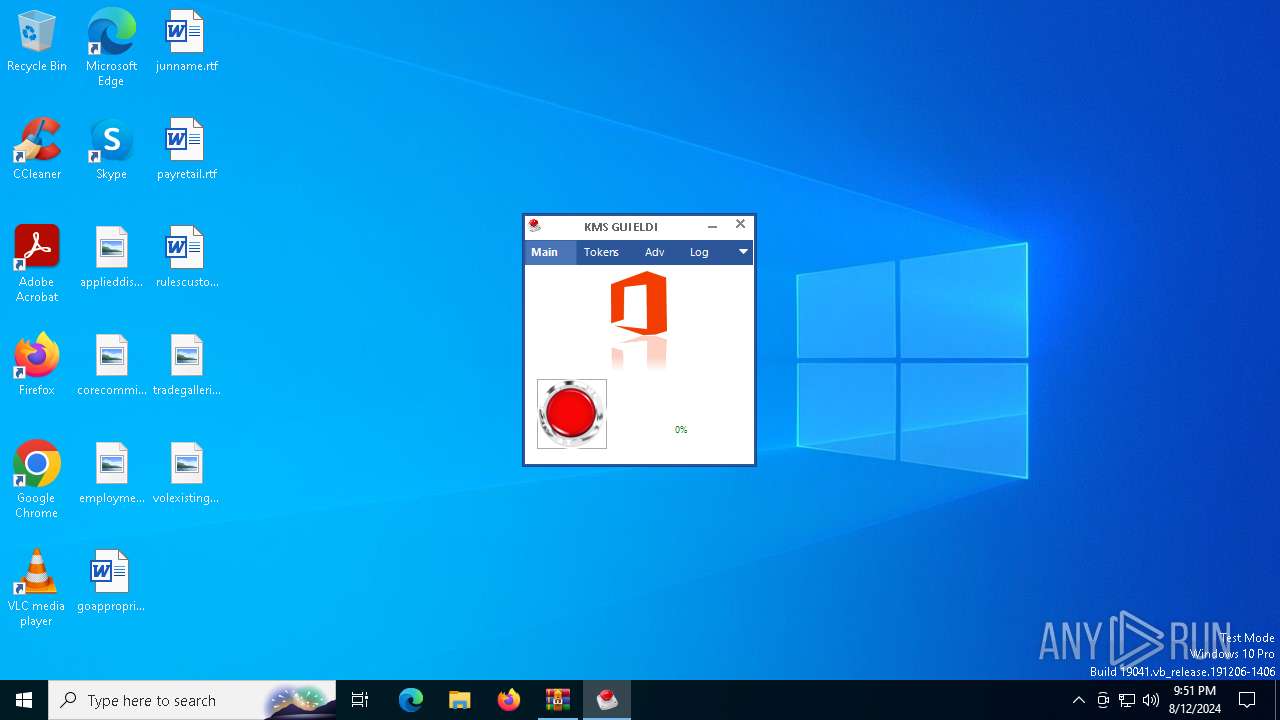
Task: Select the corecommi image file icon
Action: [x=111, y=366]
